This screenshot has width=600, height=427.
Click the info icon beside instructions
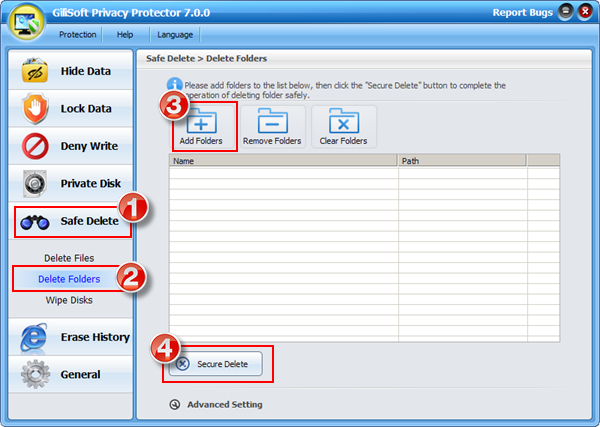tap(174, 85)
